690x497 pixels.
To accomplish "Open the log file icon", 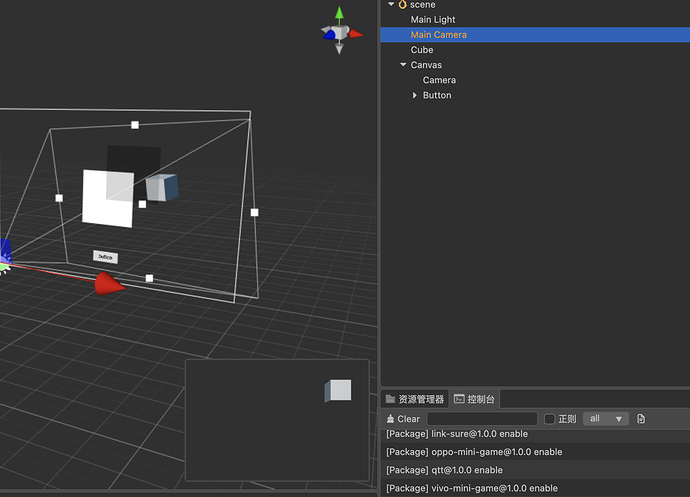I will tap(641, 419).
